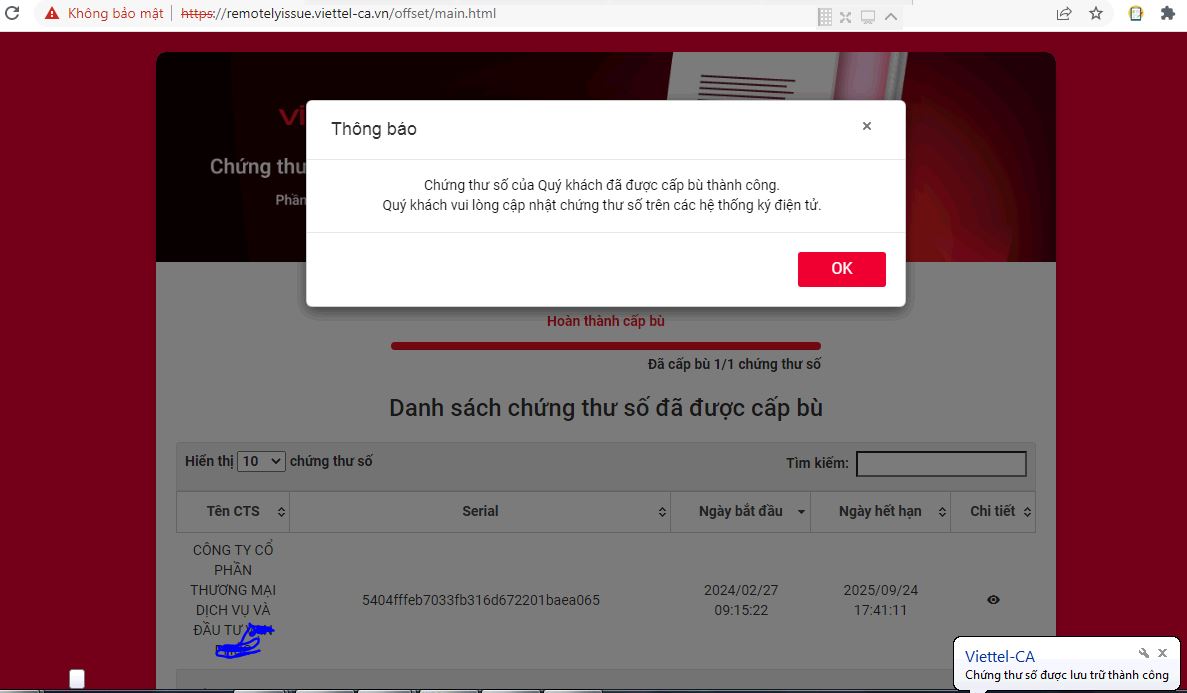1187x693 pixels.
Task: View certificate details with the eye icon
Action: click(993, 600)
